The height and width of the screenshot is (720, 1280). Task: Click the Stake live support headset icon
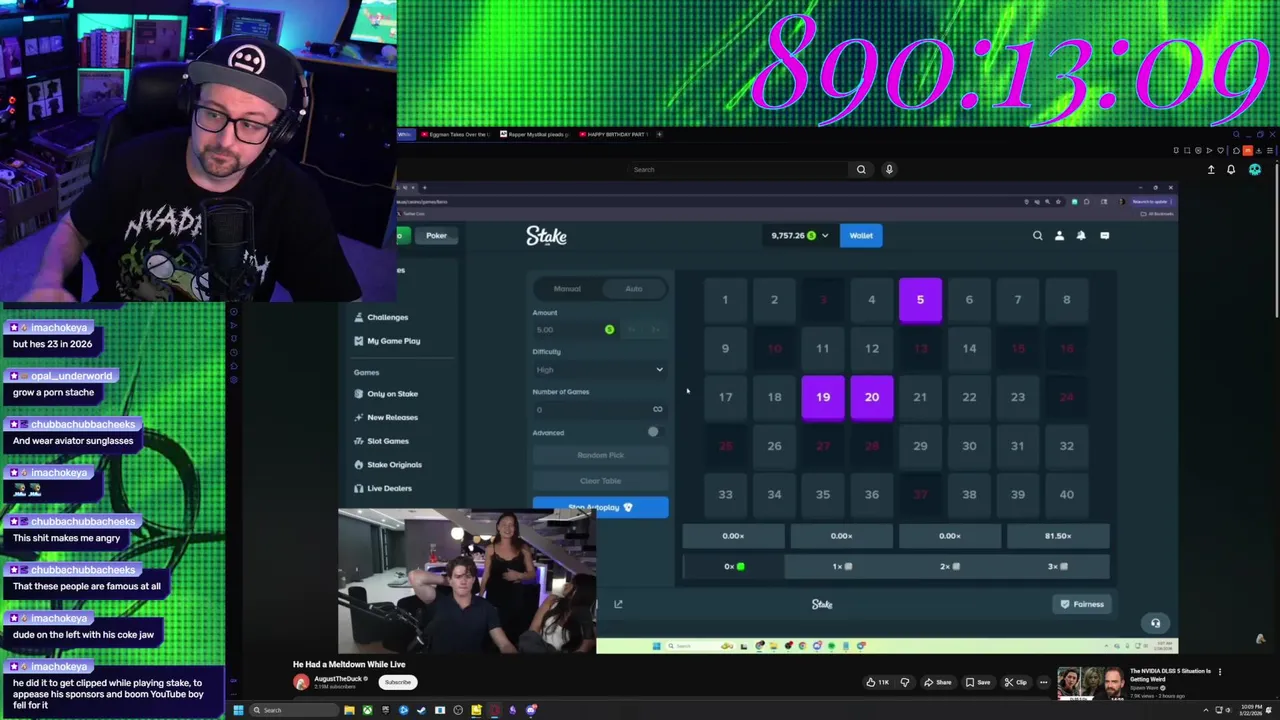click(x=1155, y=623)
